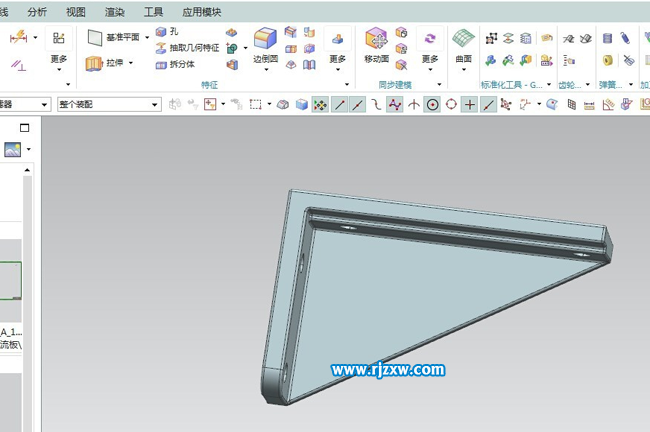Image resolution: width=650 pixels, height=432 pixels.
Task: Open the 分析 menu tab
Action: tap(37, 11)
